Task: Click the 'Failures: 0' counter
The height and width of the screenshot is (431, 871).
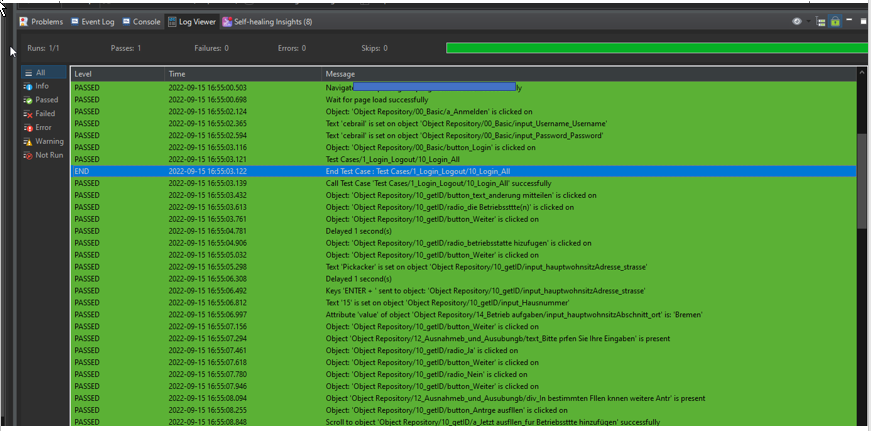Action: click(212, 48)
